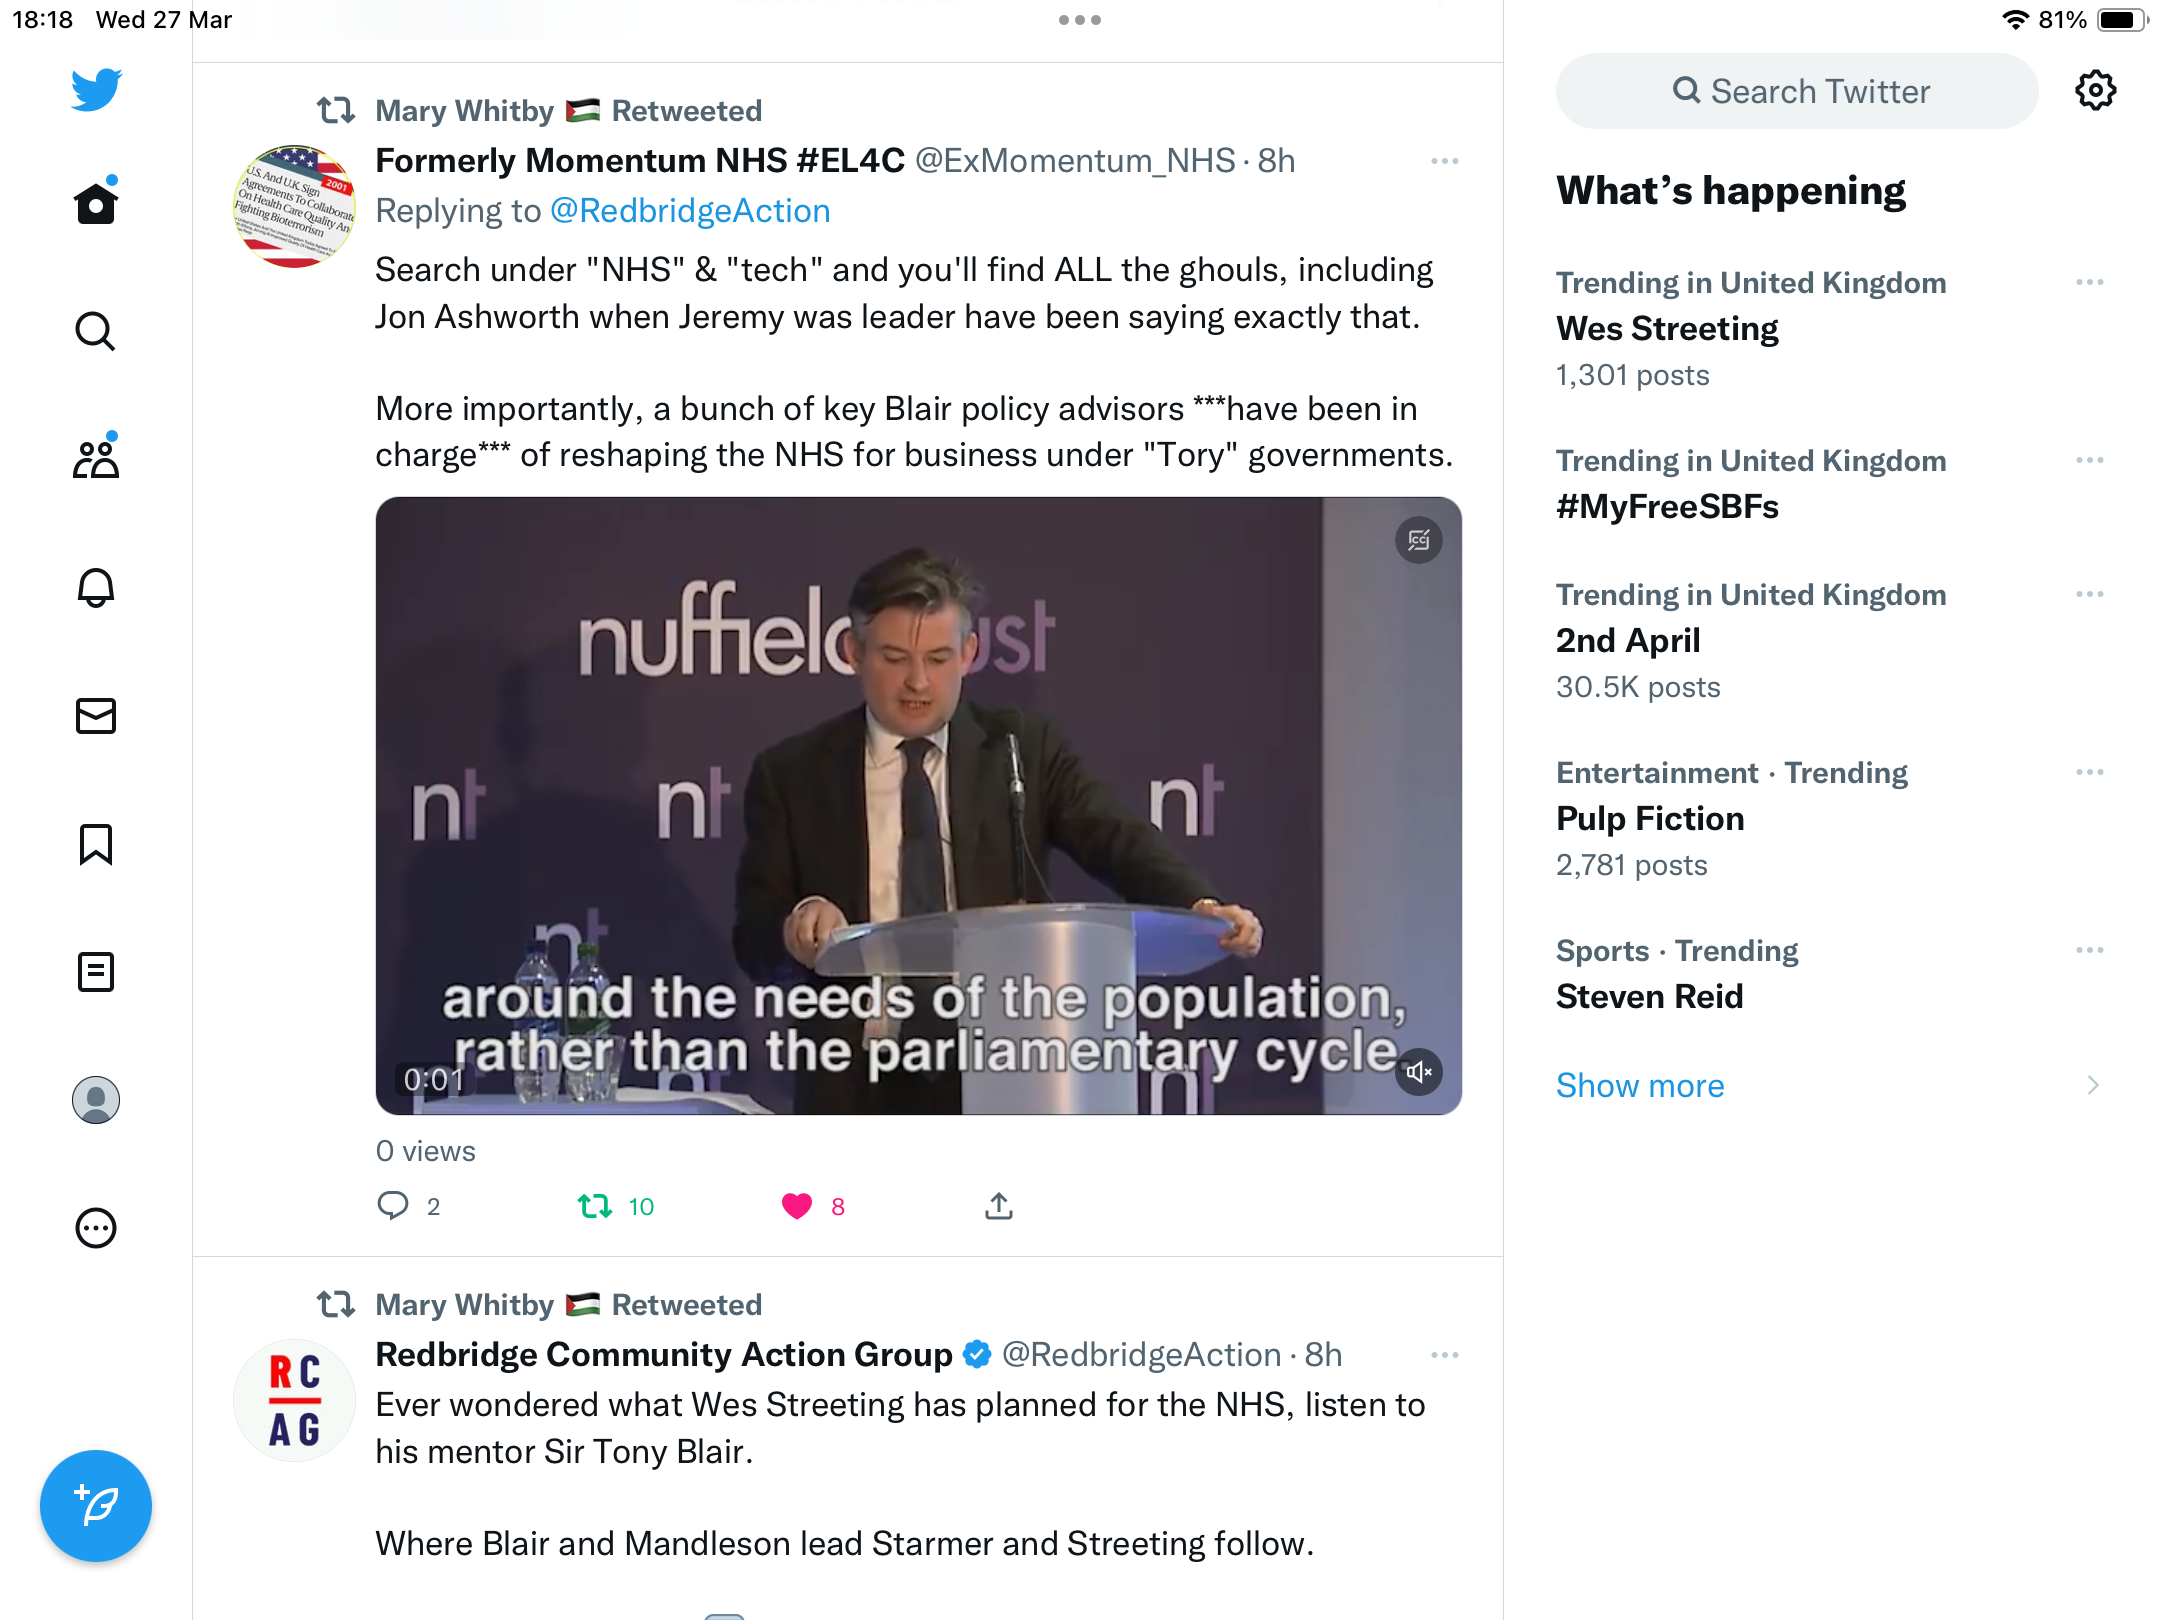Open options for Wes Streeting trend
Screen dimensions: 2160x1620
click(2090, 283)
